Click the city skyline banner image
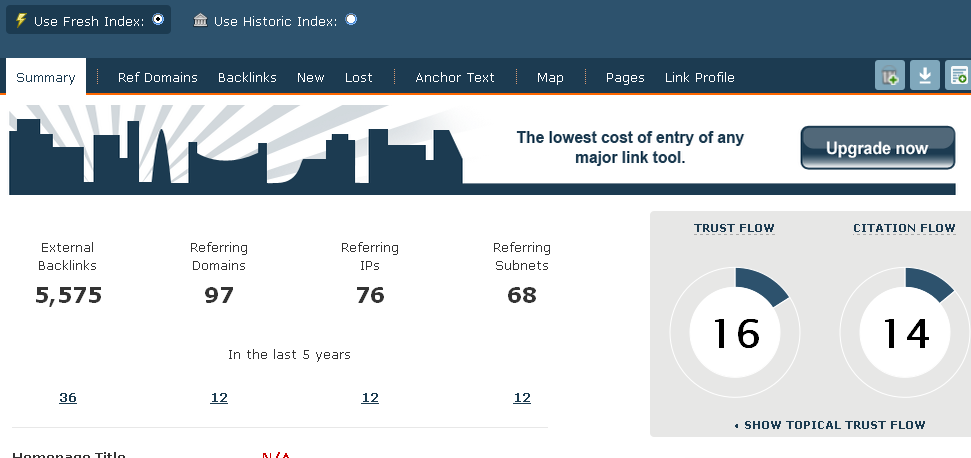971x458 pixels. [x=235, y=150]
